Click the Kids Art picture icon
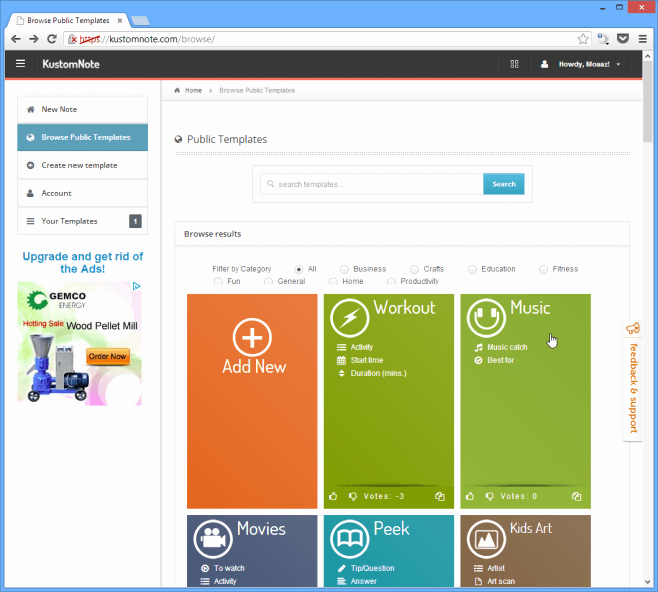 point(486,539)
